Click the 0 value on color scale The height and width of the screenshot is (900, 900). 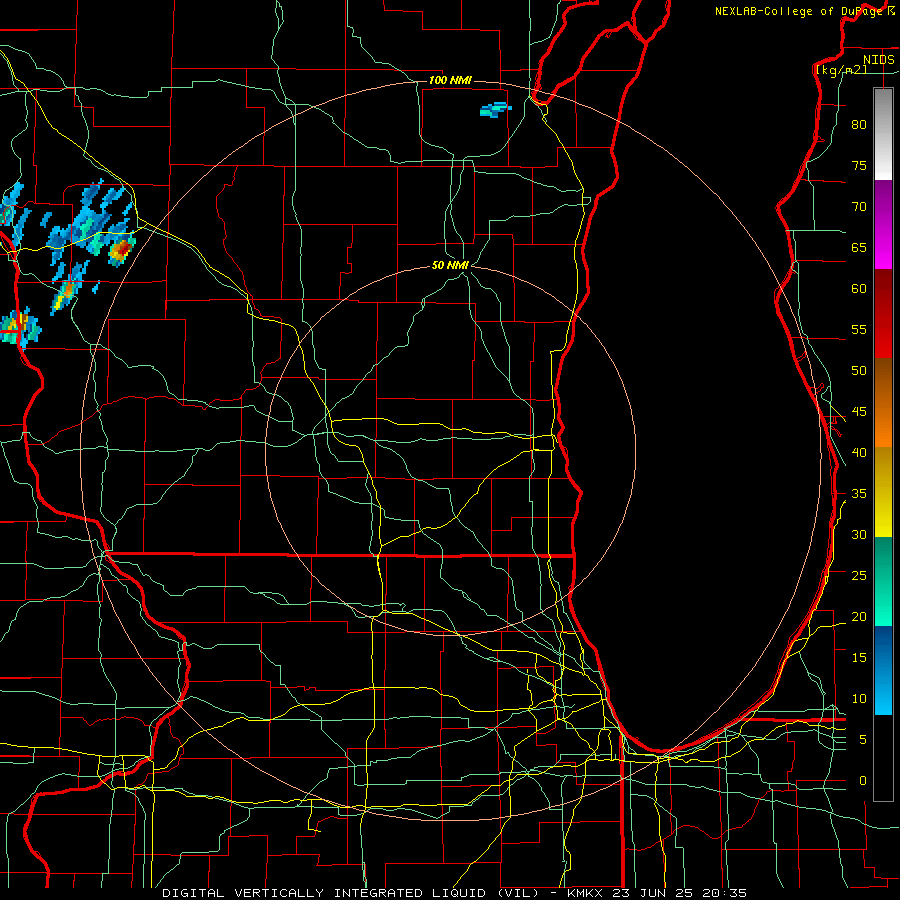click(x=863, y=781)
